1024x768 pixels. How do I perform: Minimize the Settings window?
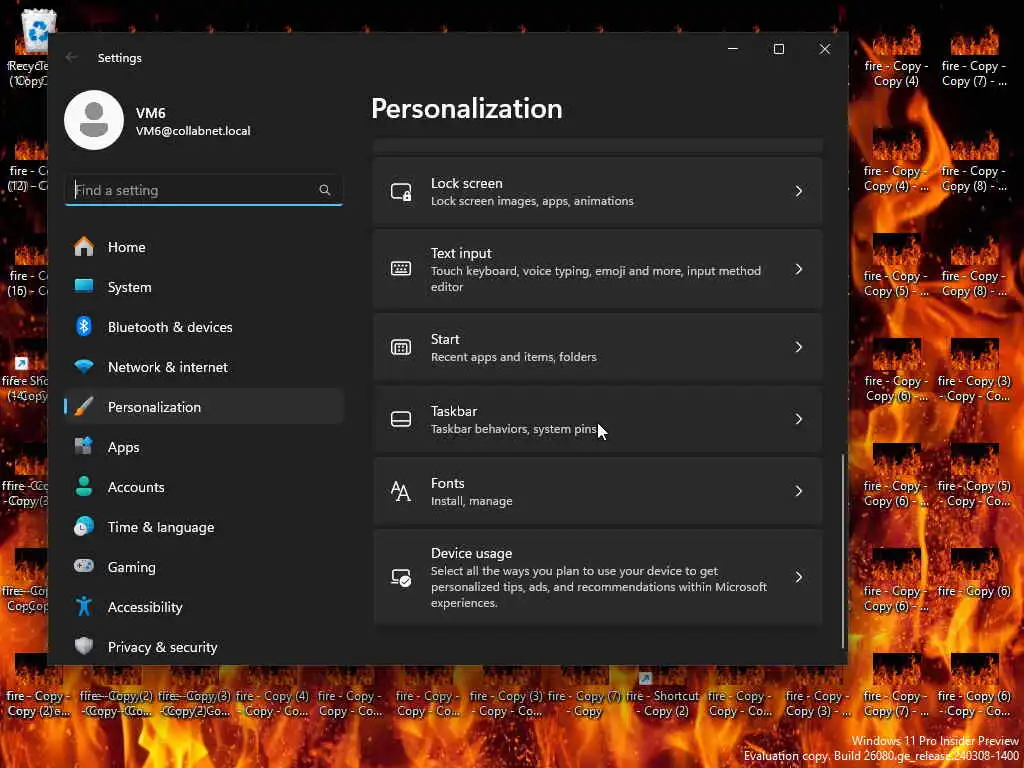tap(733, 49)
